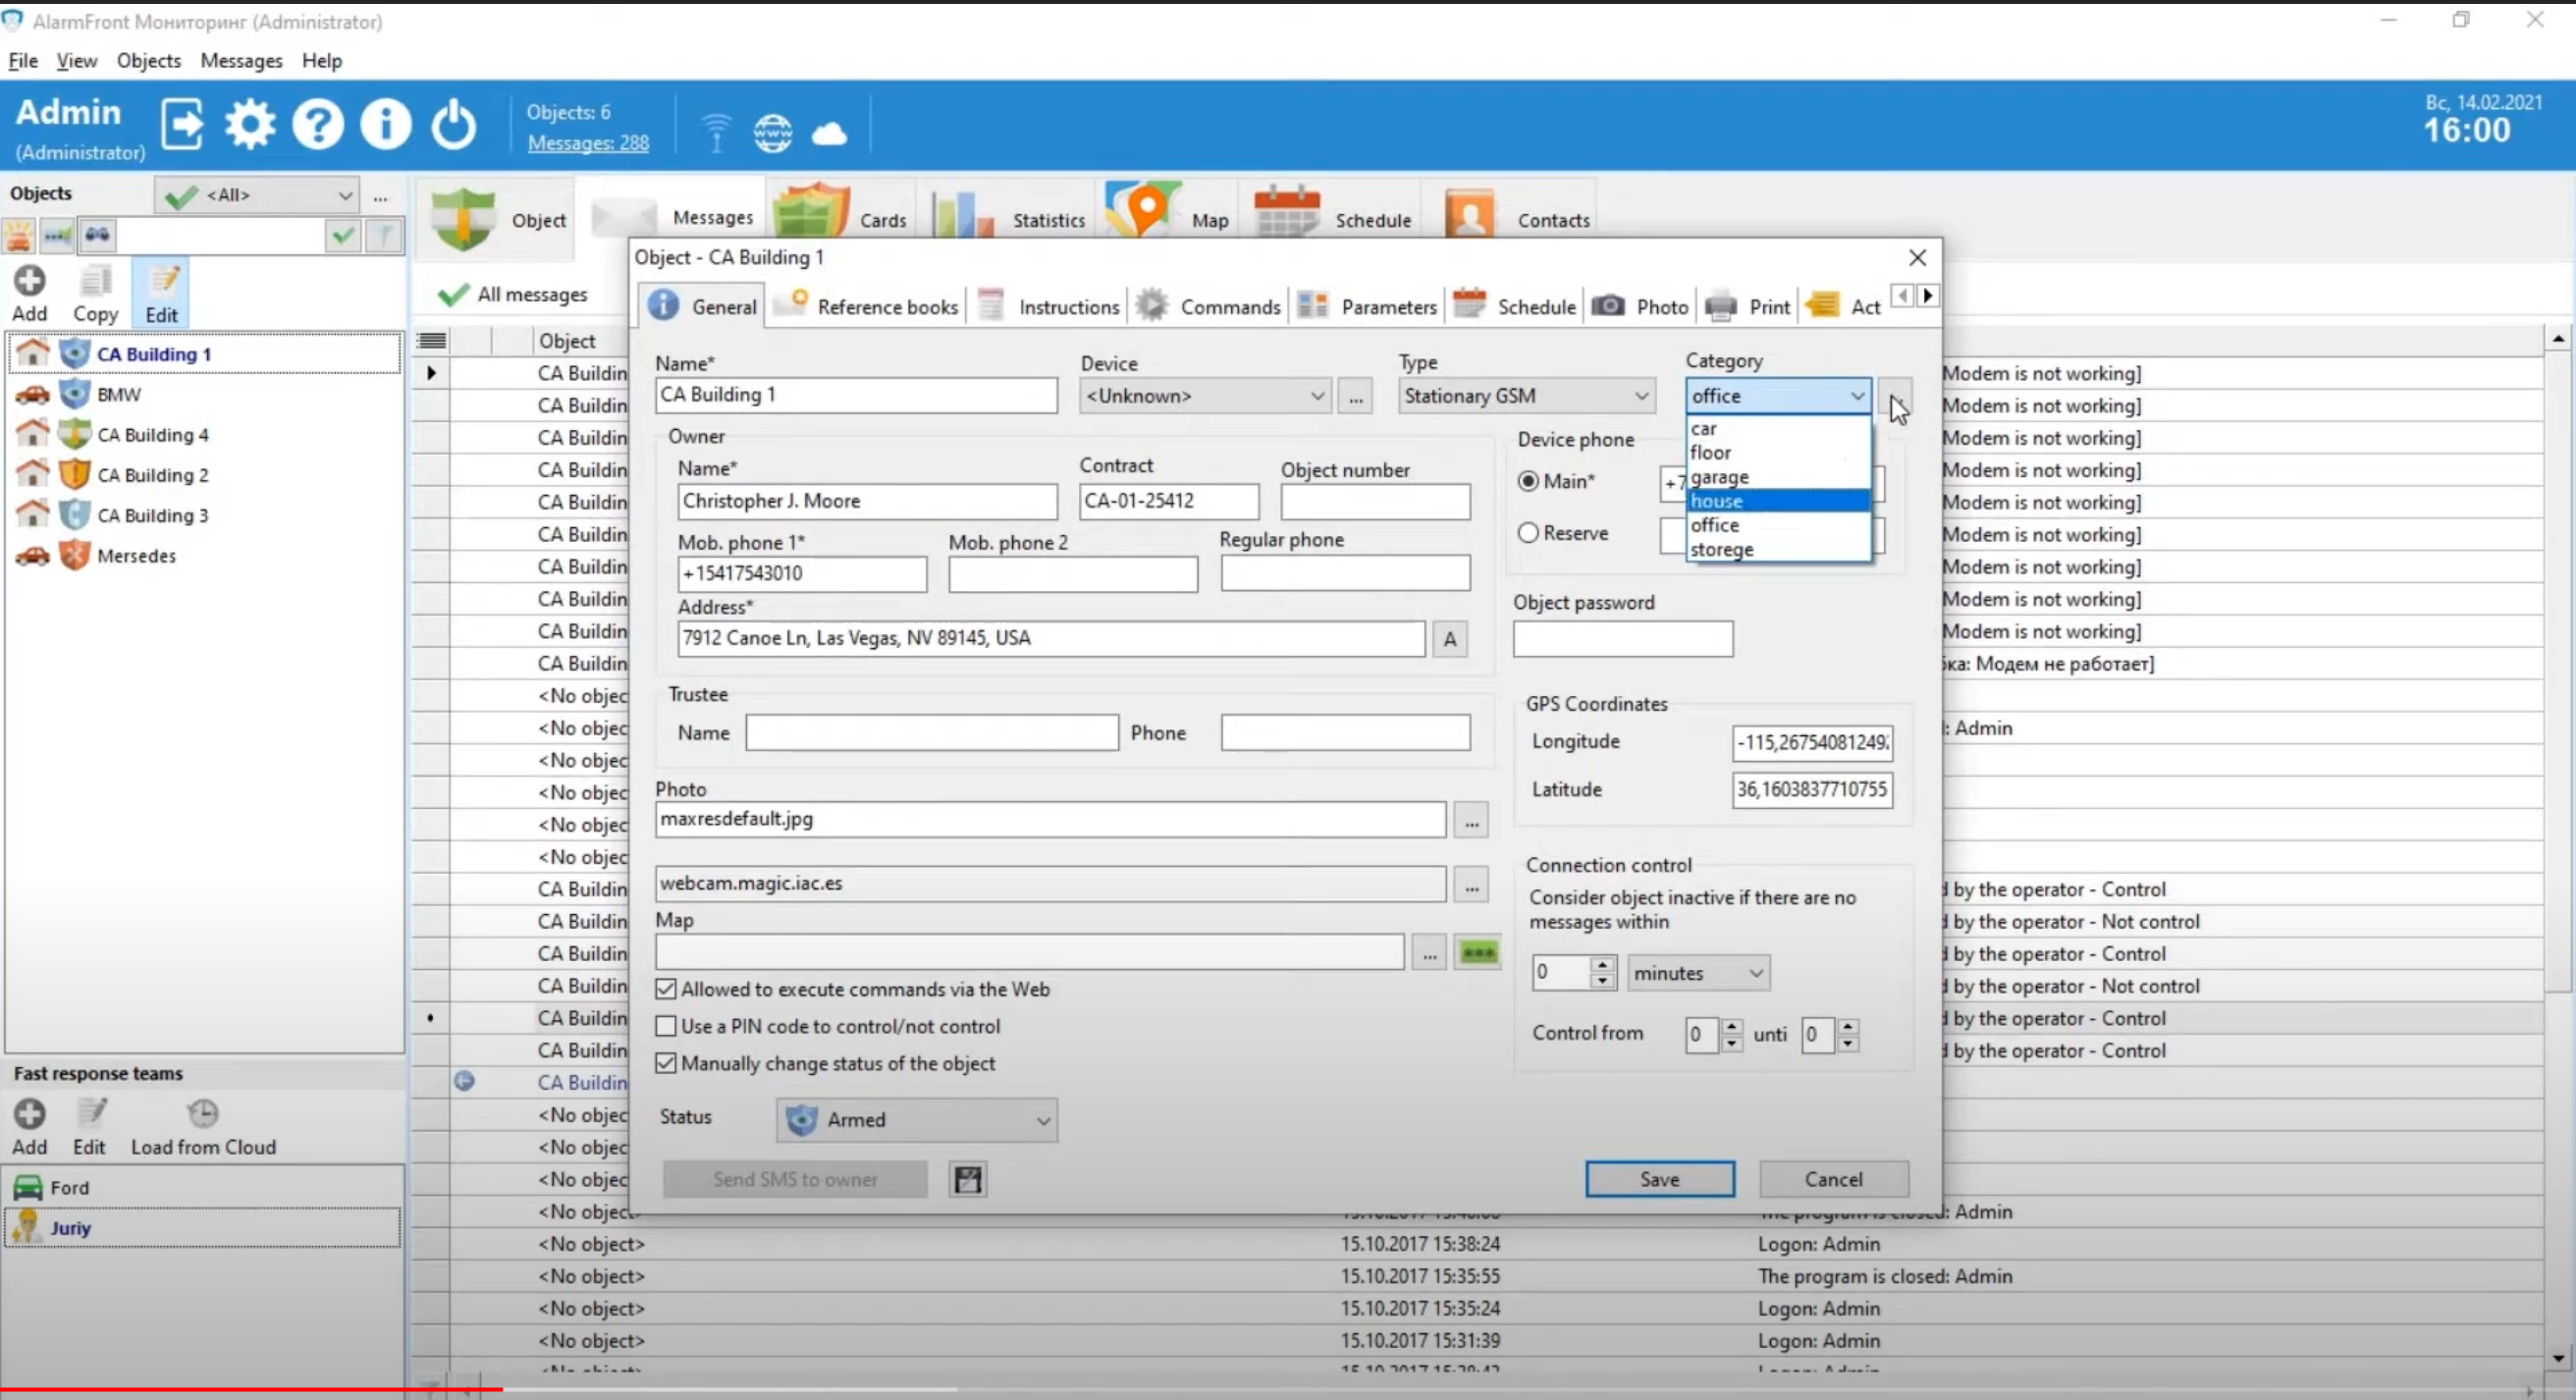Image resolution: width=2576 pixels, height=1400 pixels.
Task: Open the Status dropdown showing Armed
Action: [916, 1121]
